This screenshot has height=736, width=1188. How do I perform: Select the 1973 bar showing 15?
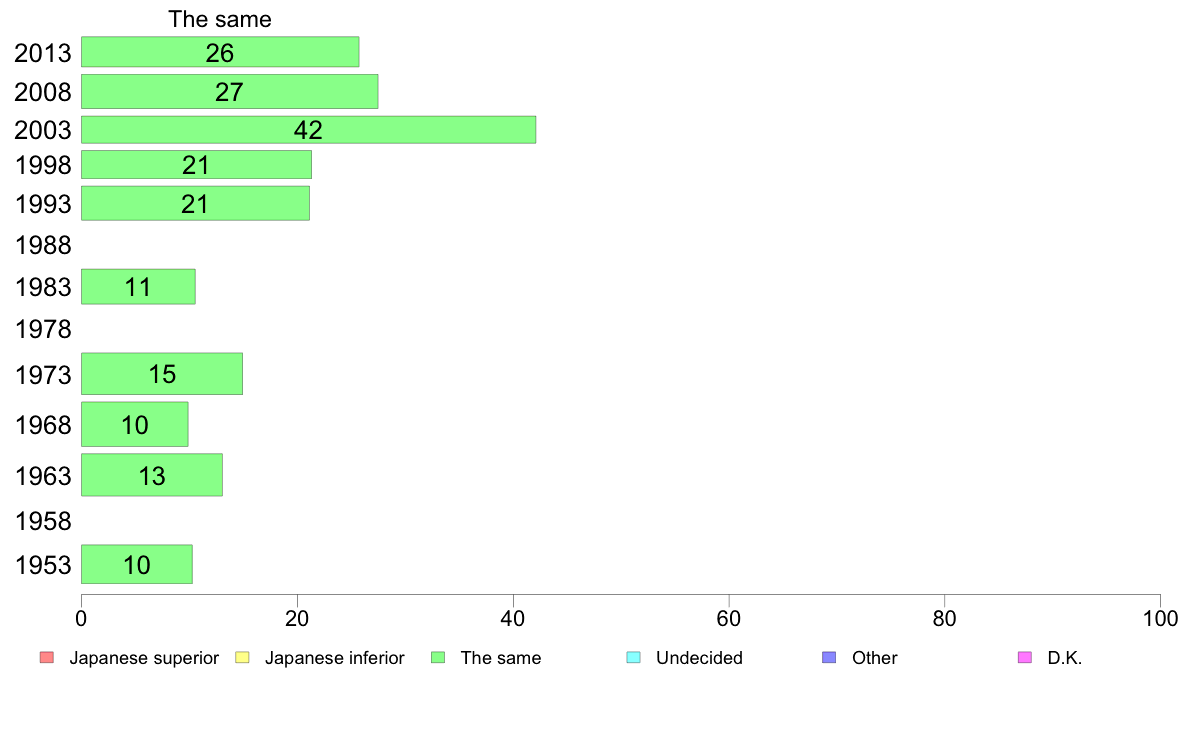(161, 374)
